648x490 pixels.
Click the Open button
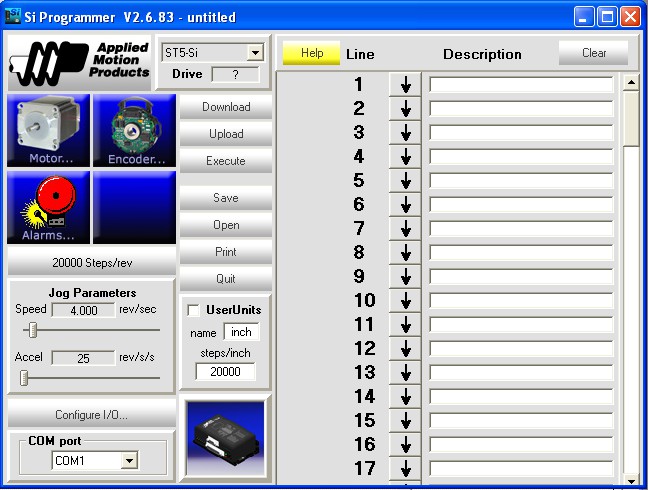(226, 225)
